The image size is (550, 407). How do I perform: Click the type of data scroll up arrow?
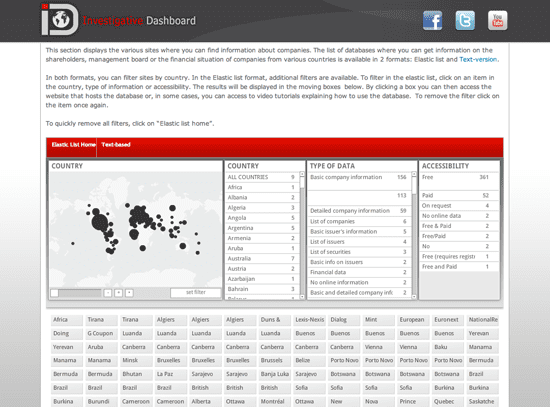point(414,174)
